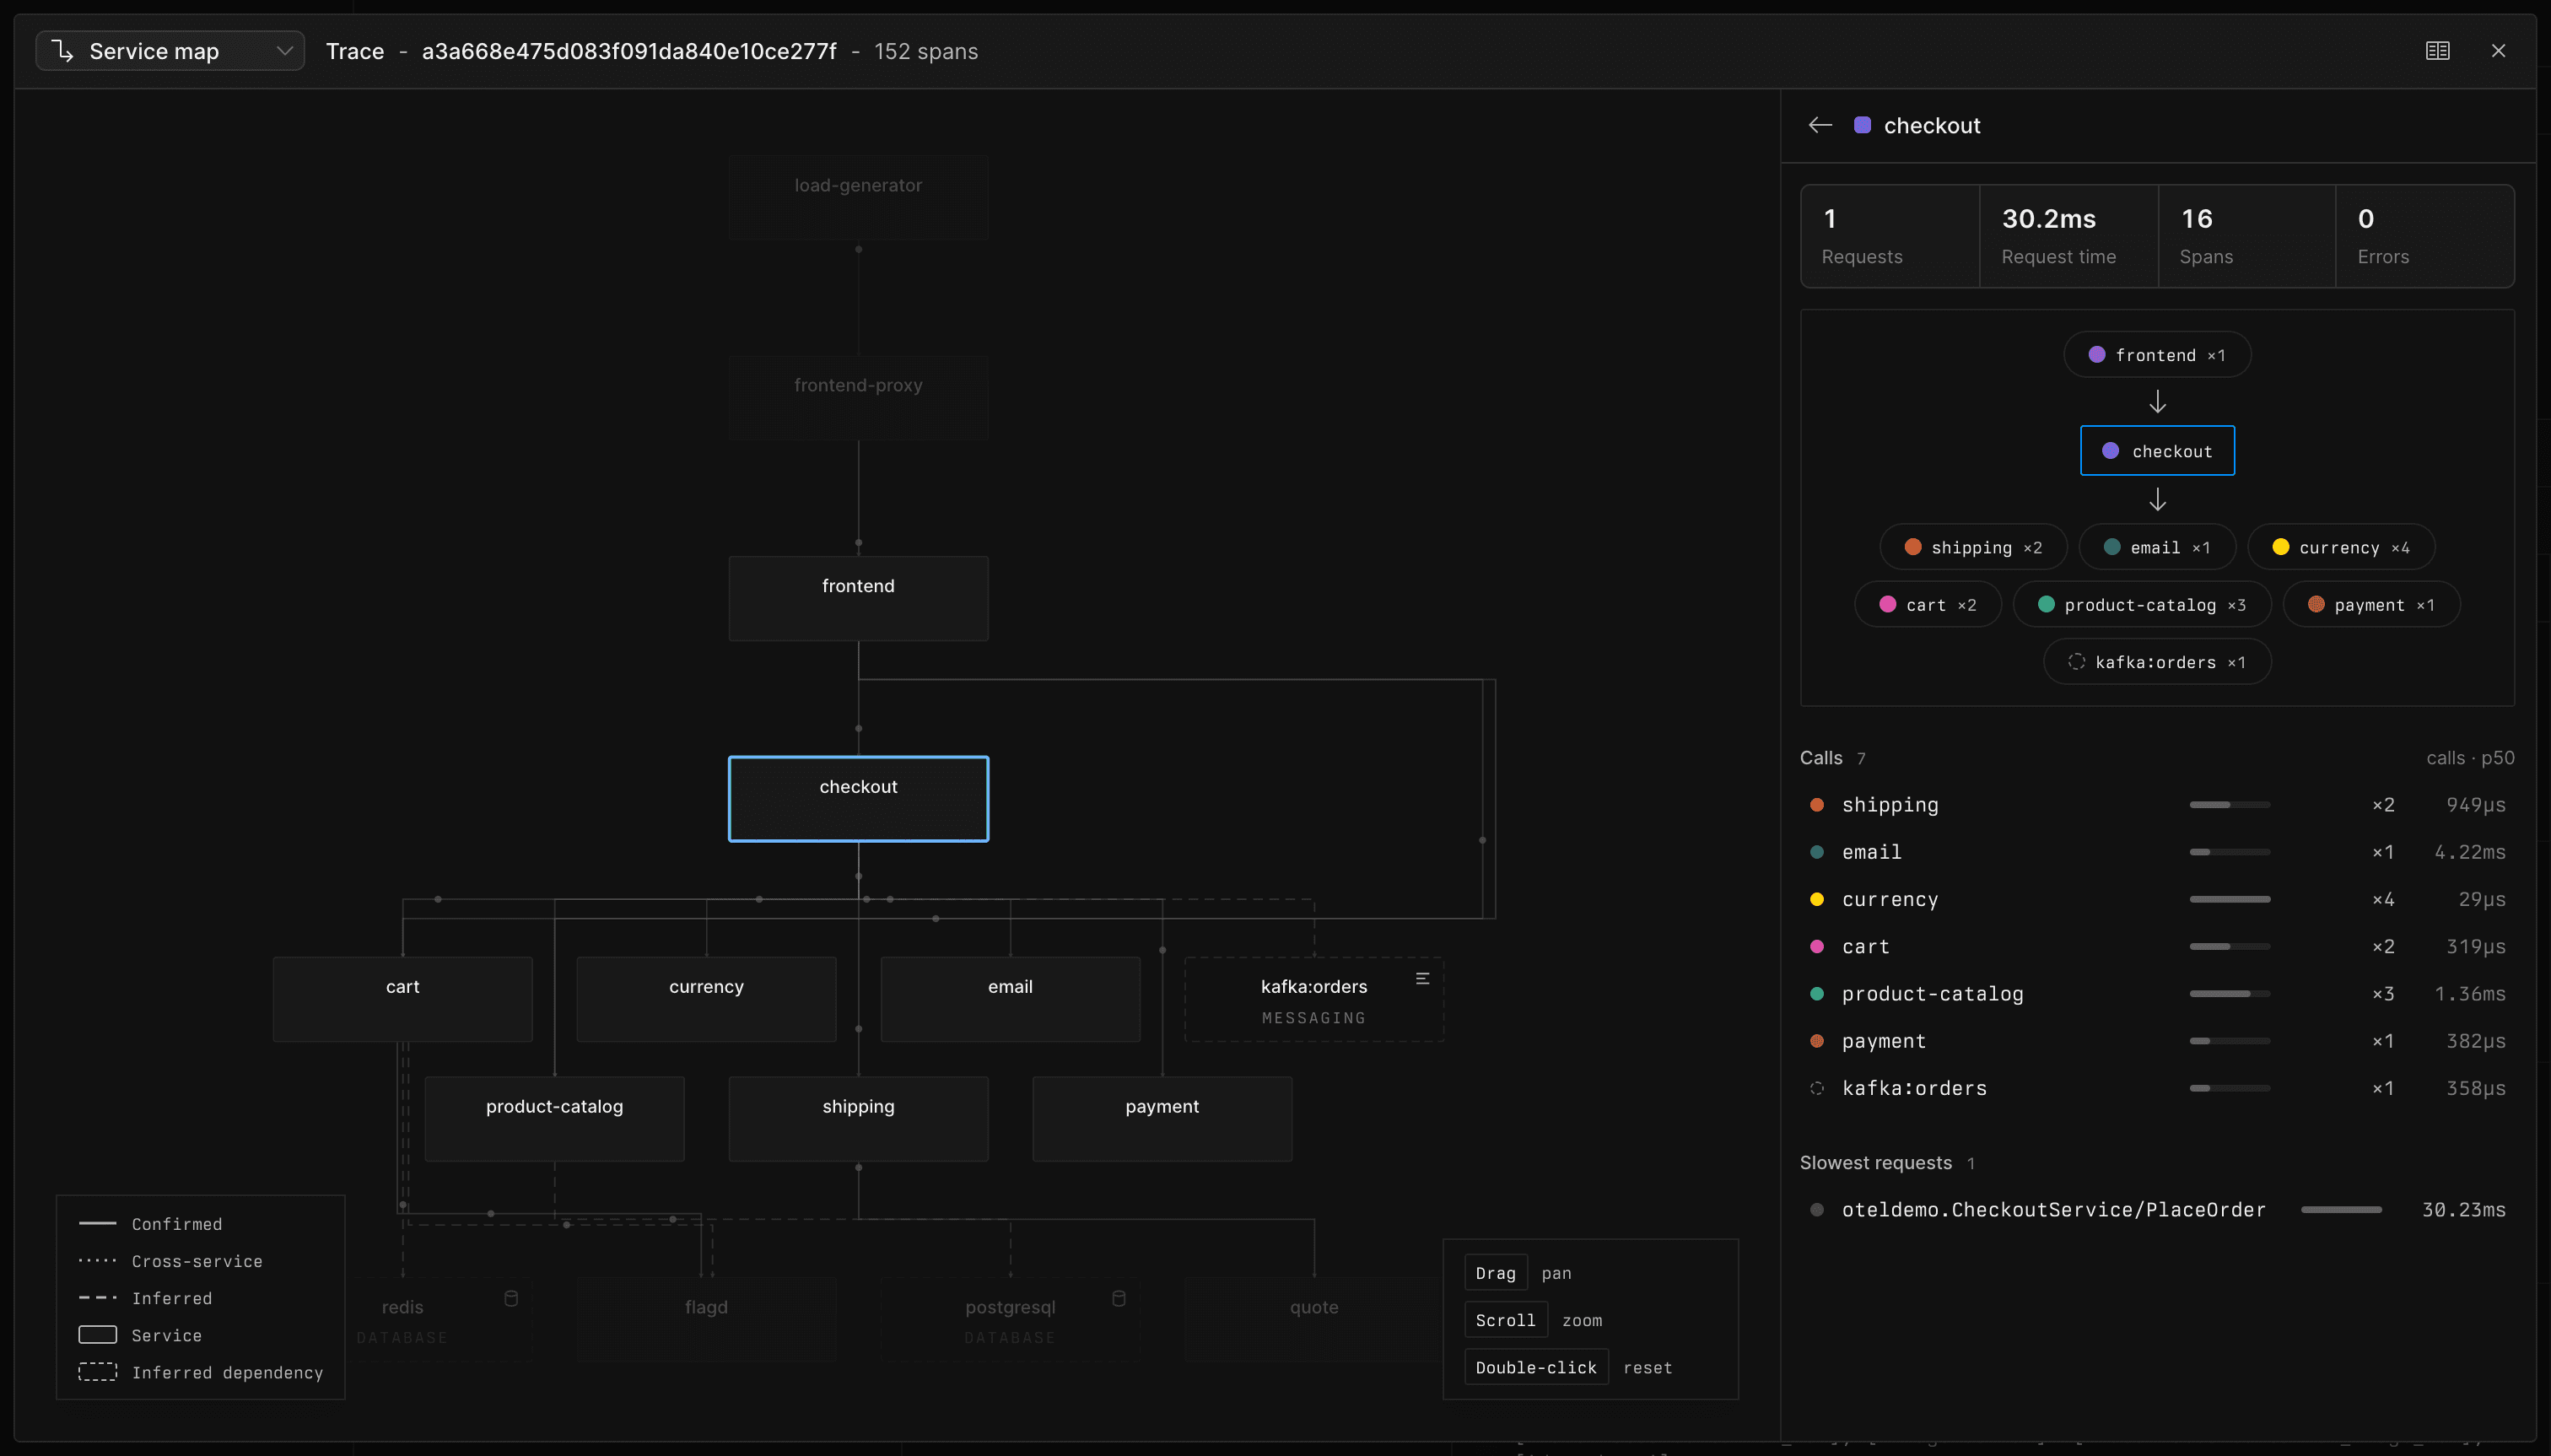This screenshot has width=2551, height=1456.
Task: Open the oteldemo.CheckoutService/PlaceOrder slowest request
Action: point(2157,1210)
